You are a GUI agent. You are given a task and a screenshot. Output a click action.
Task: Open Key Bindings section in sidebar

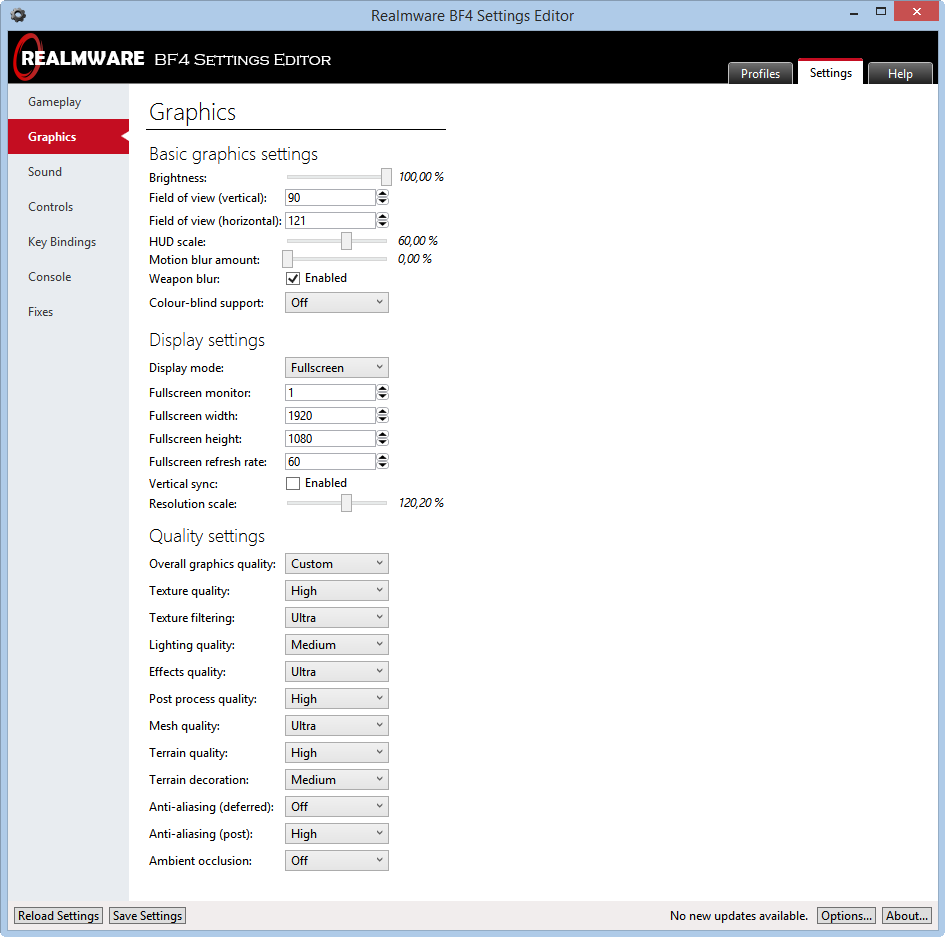coord(68,241)
